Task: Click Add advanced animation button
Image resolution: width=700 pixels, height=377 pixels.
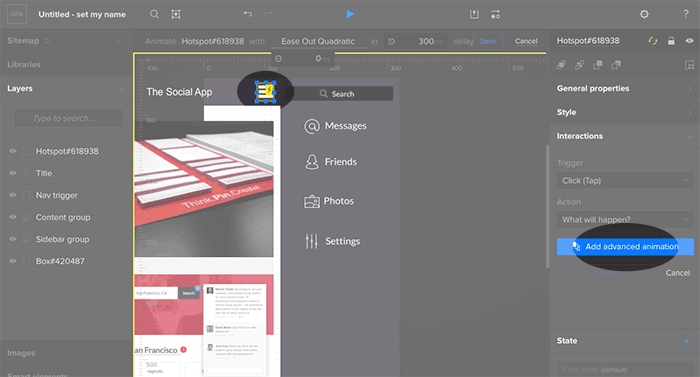Action: tap(625, 247)
